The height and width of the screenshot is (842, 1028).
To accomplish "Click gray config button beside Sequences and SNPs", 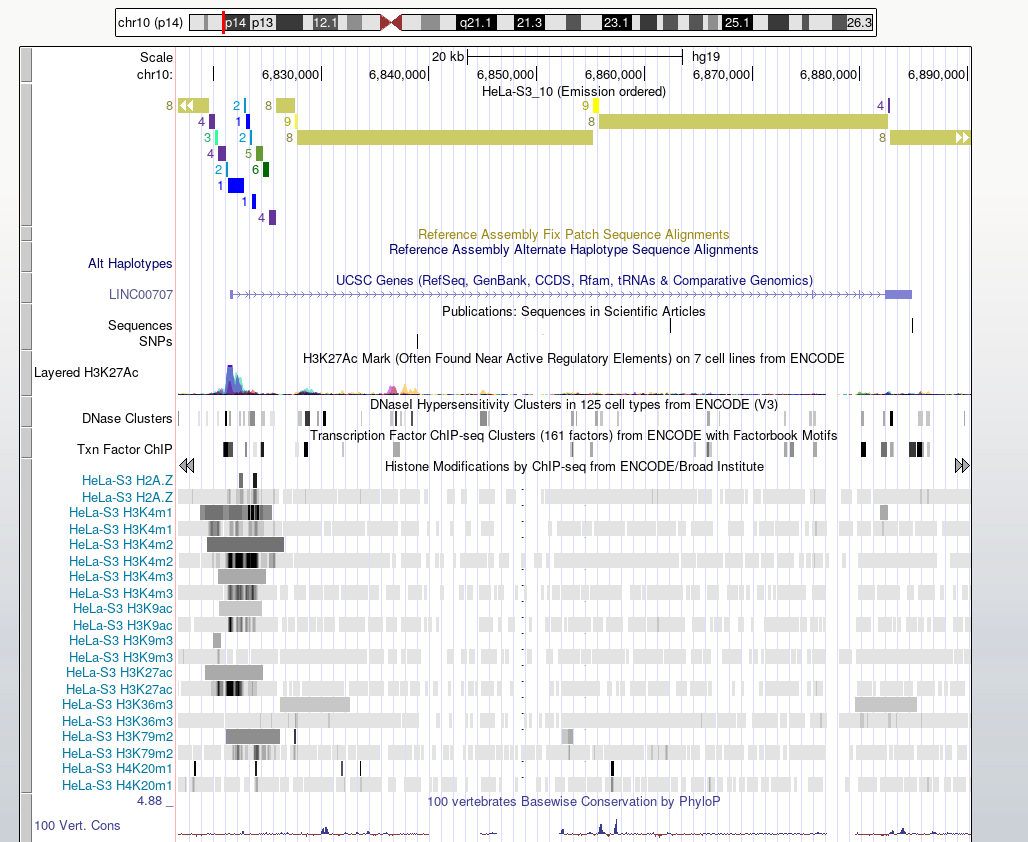I will click(x=26, y=326).
